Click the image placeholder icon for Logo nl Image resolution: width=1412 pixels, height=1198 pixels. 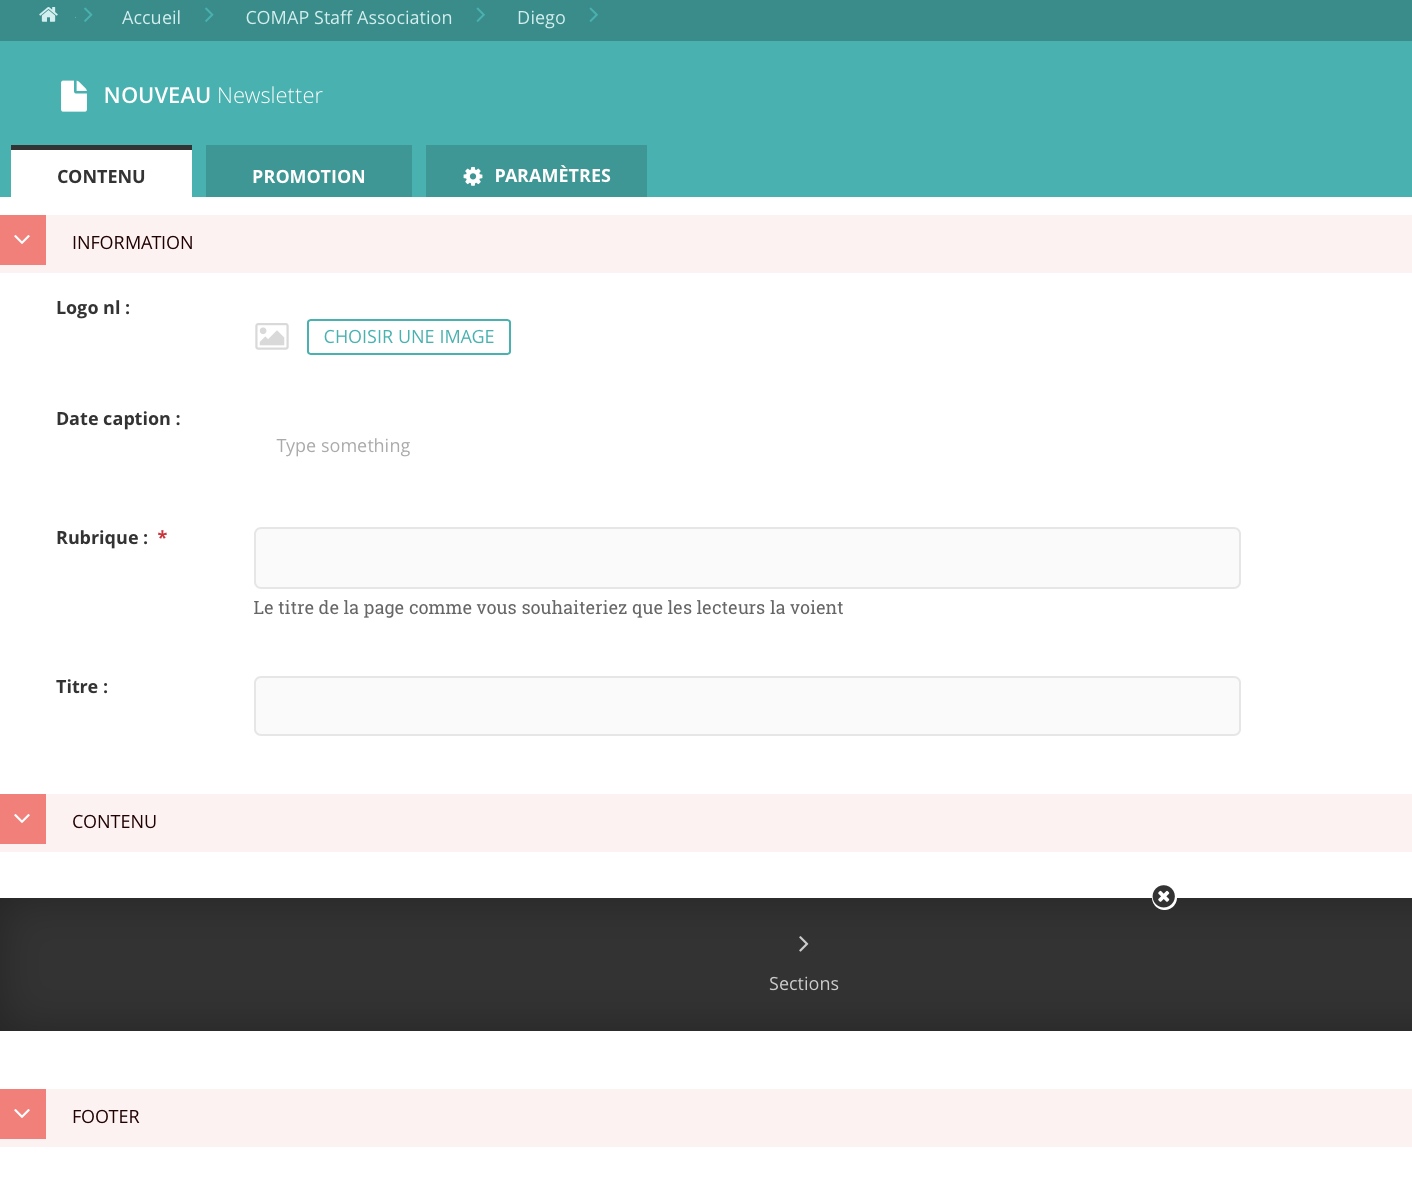(272, 337)
